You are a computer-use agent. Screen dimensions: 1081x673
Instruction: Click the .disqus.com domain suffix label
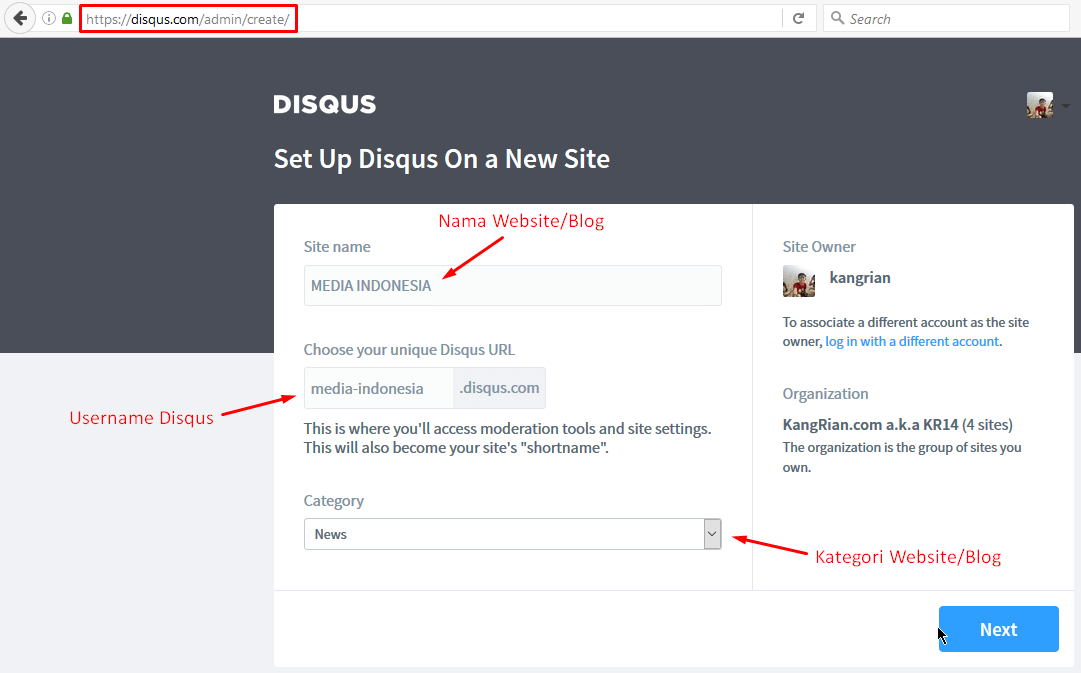[499, 388]
